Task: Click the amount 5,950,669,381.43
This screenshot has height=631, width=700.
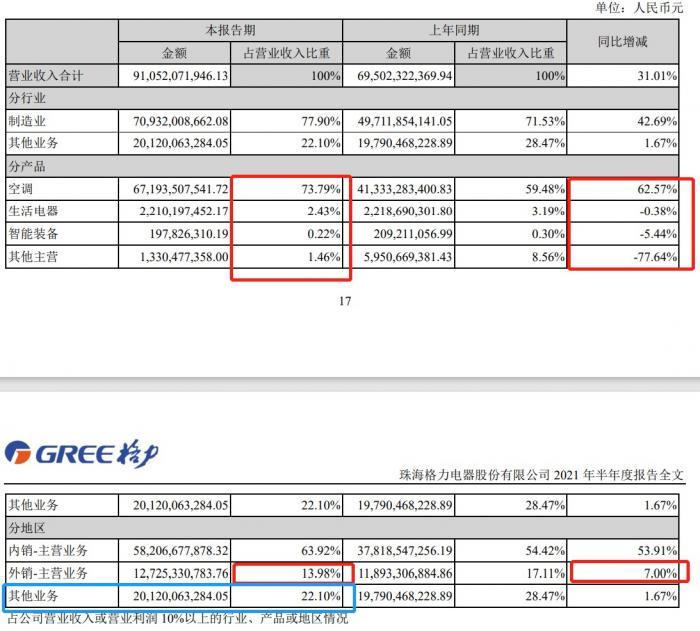Action: pyautogui.click(x=408, y=257)
